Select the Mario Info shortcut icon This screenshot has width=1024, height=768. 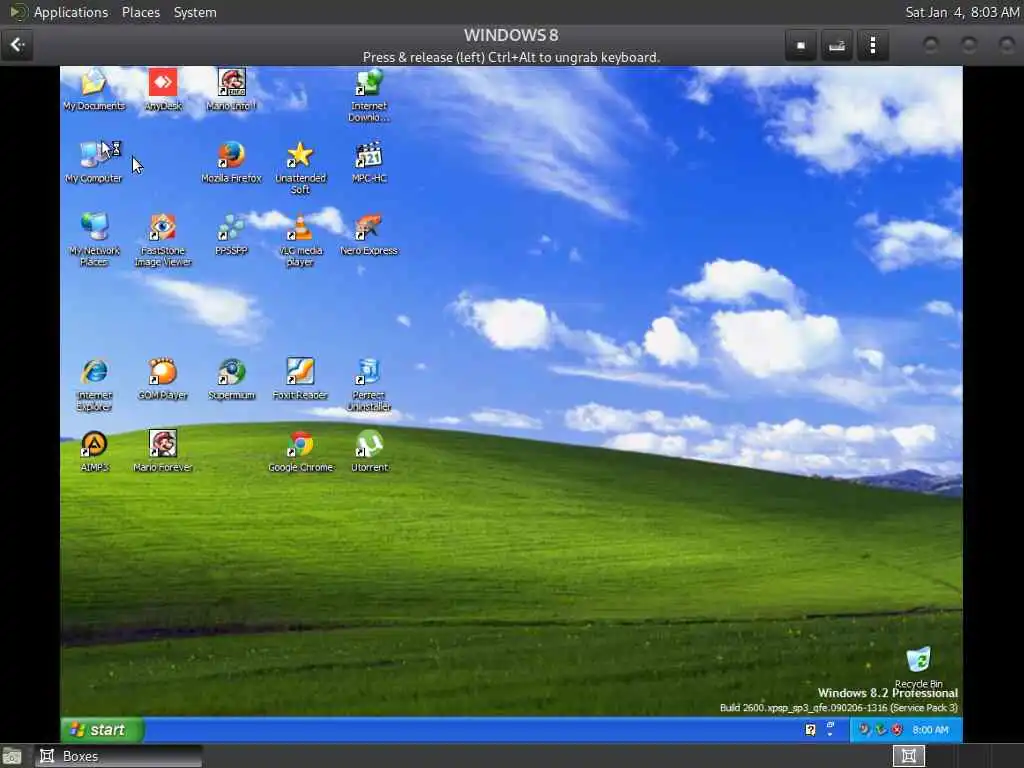(231, 89)
